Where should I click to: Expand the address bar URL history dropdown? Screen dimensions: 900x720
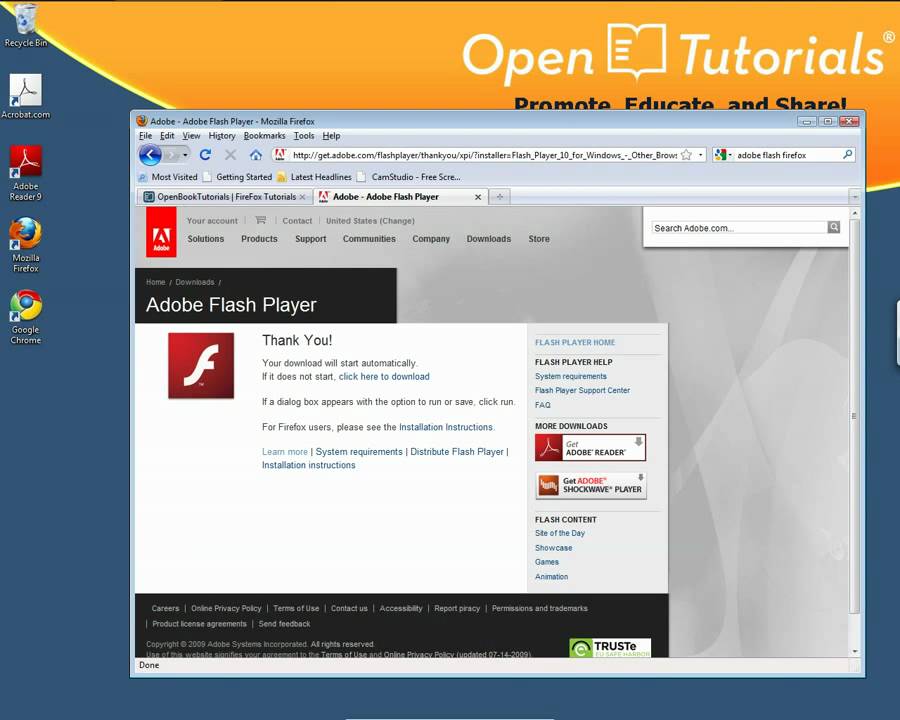pos(700,155)
